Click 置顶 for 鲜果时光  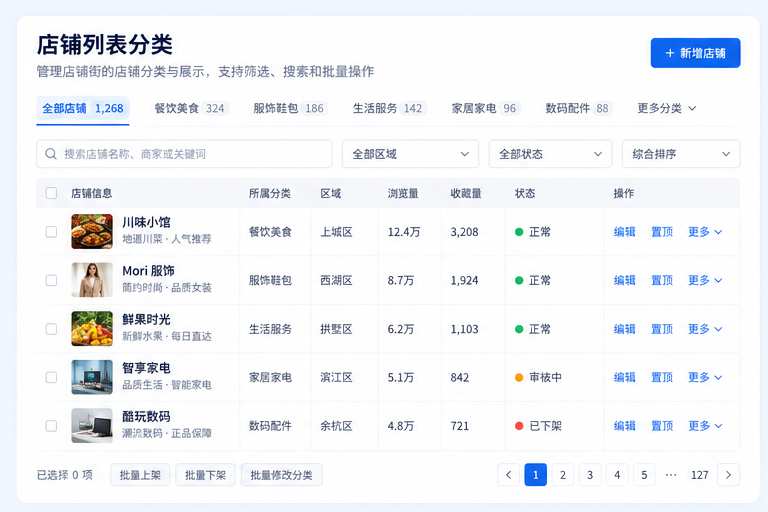click(x=662, y=329)
